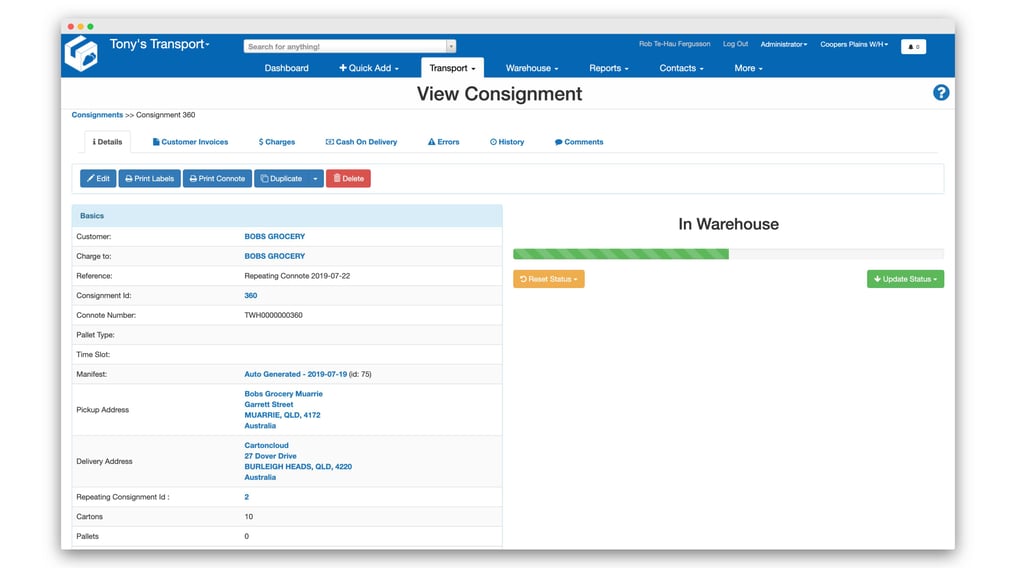Viewport: 1016px width, 568px height.
Task: Click the Log Out link
Action: [x=735, y=44]
